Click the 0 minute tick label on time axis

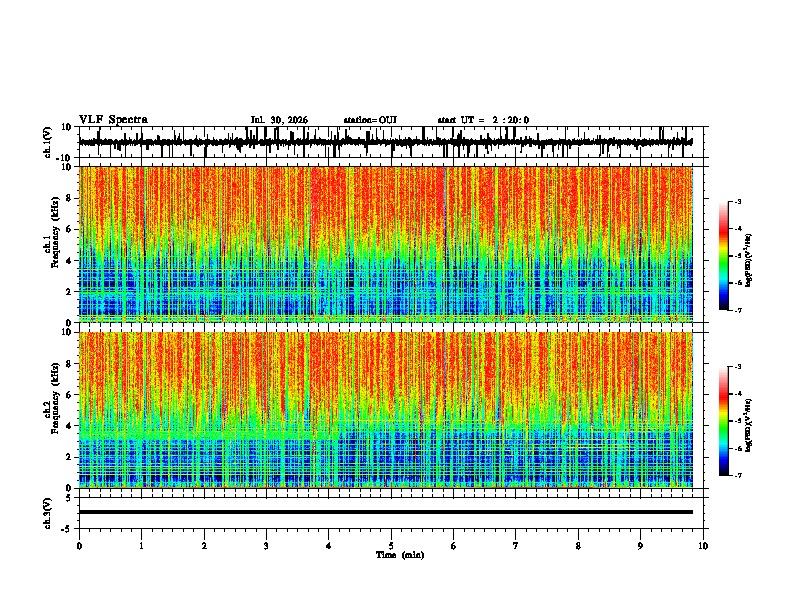point(79,546)
